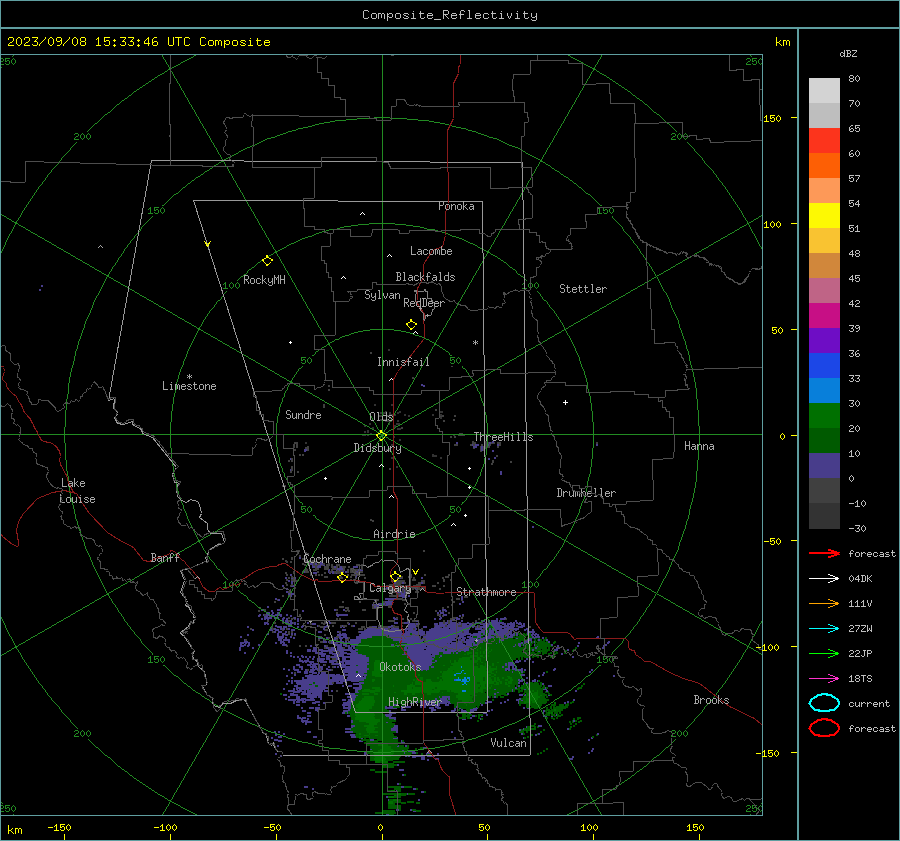The width and height of the screenshot is (900, 841).
Task: Click the yellow diamond marker near RockyMH
Action: (267, 261)
